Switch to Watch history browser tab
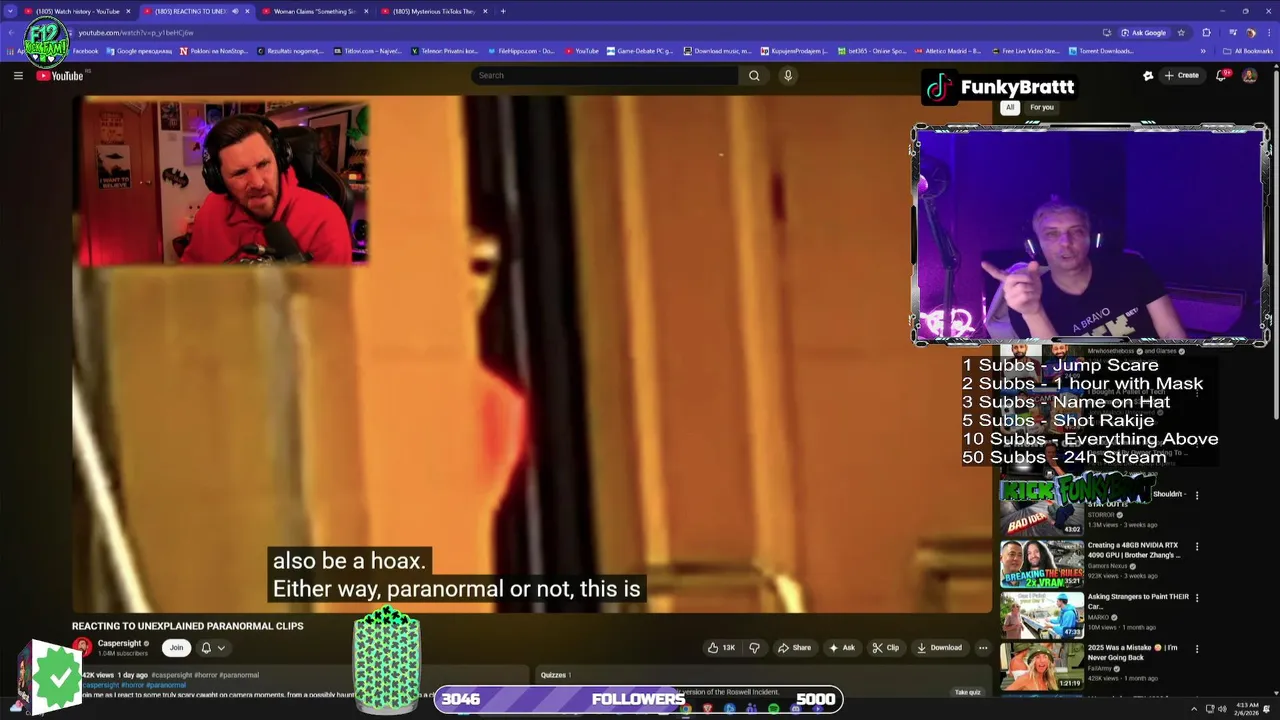Screen dimensions: 1280x720 (77, 11)
